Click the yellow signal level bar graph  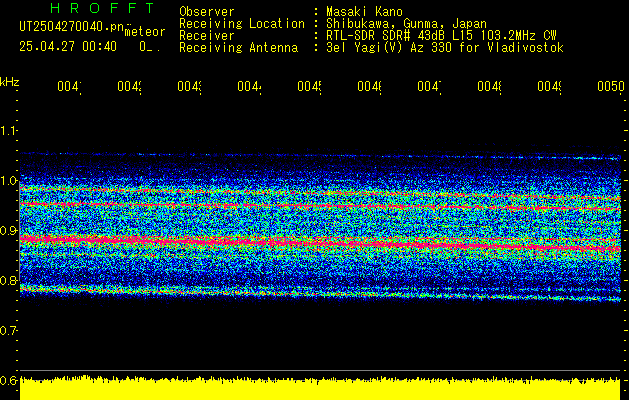pyautogui.click(x=320, y=388)
